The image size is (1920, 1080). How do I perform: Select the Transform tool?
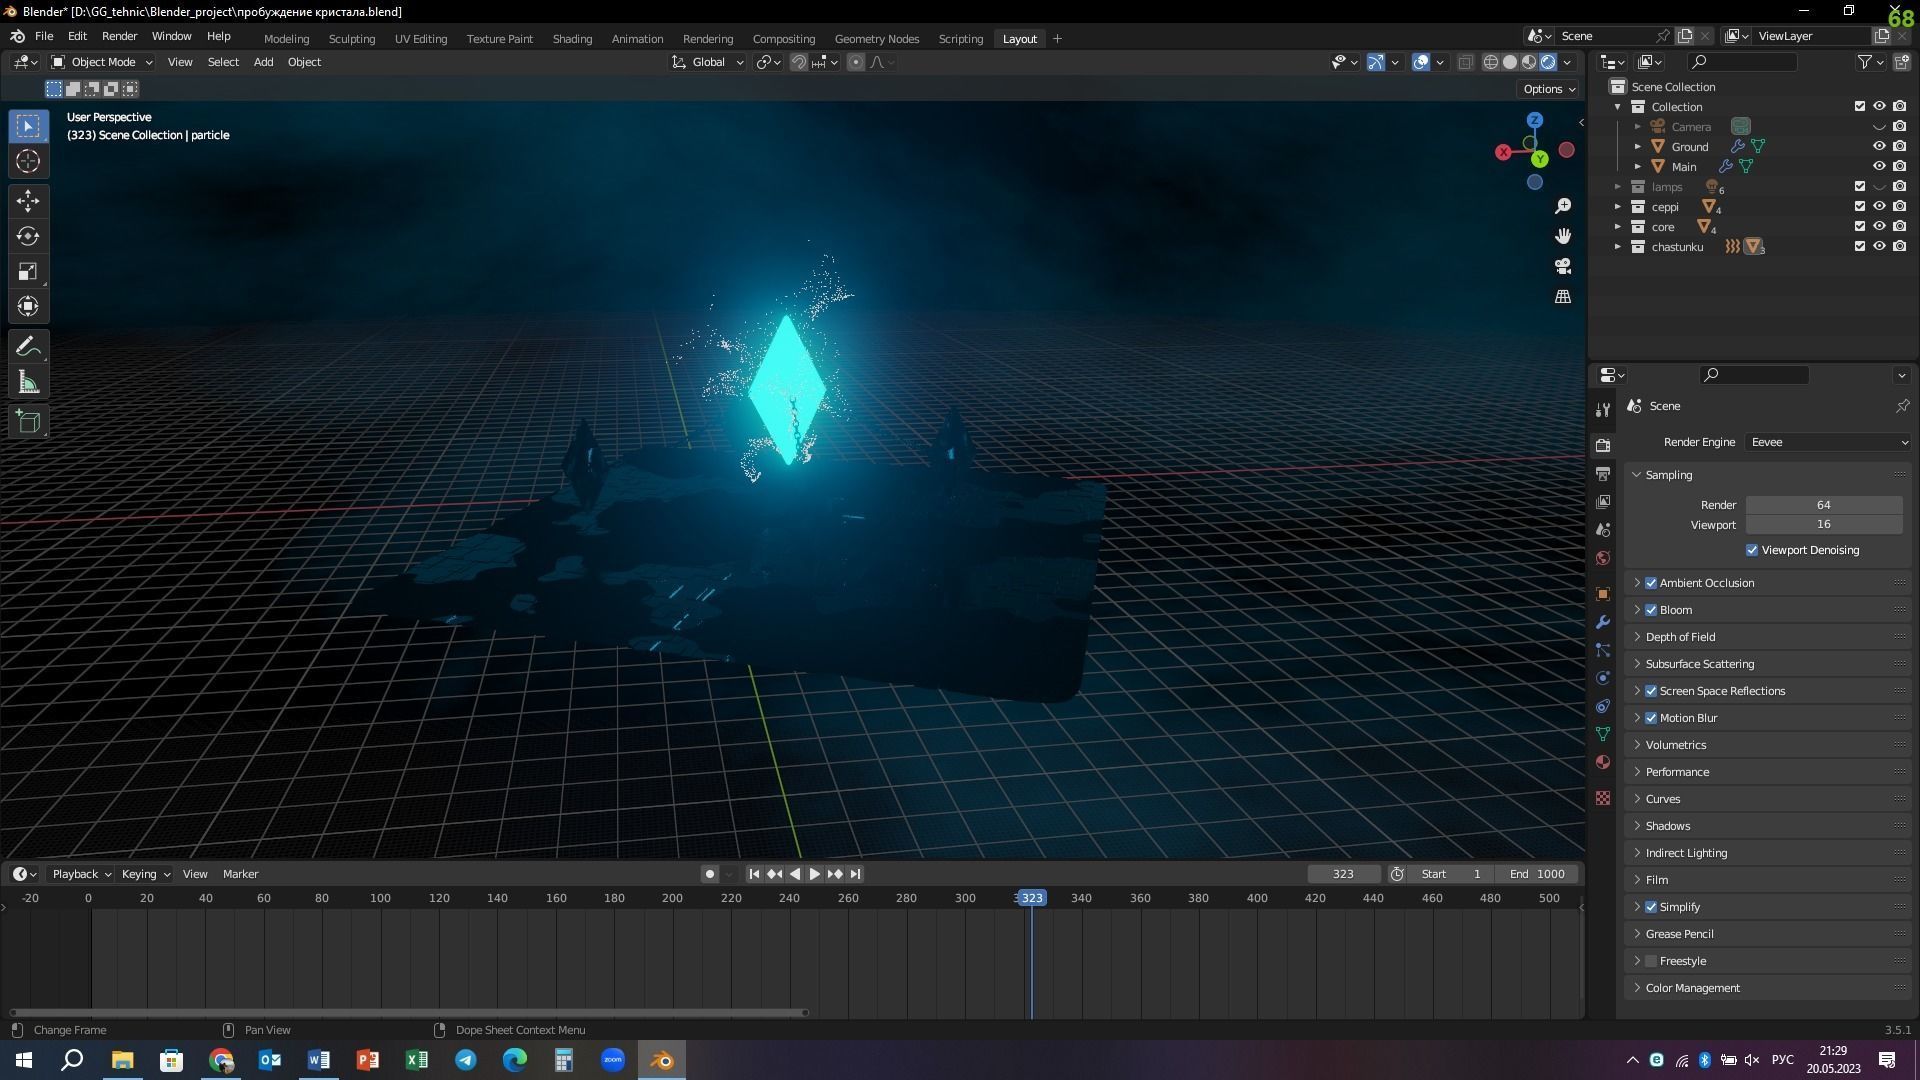point(28,306)
